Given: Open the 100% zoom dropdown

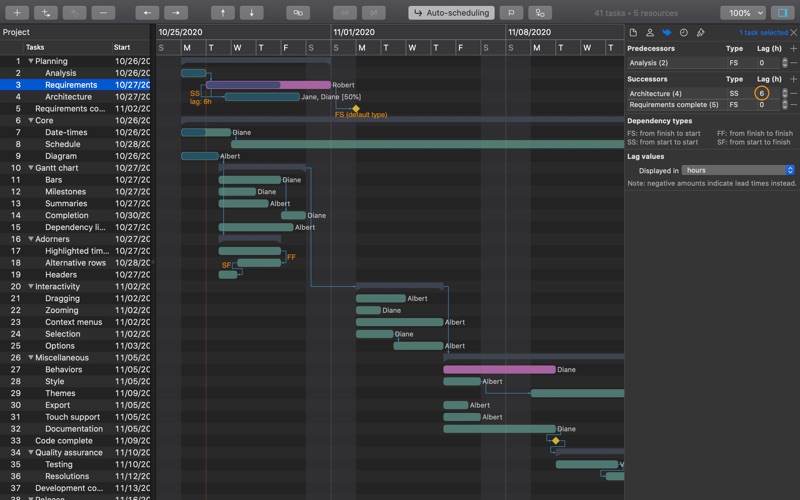Looking at the screenshot, I should pos(743,13).
